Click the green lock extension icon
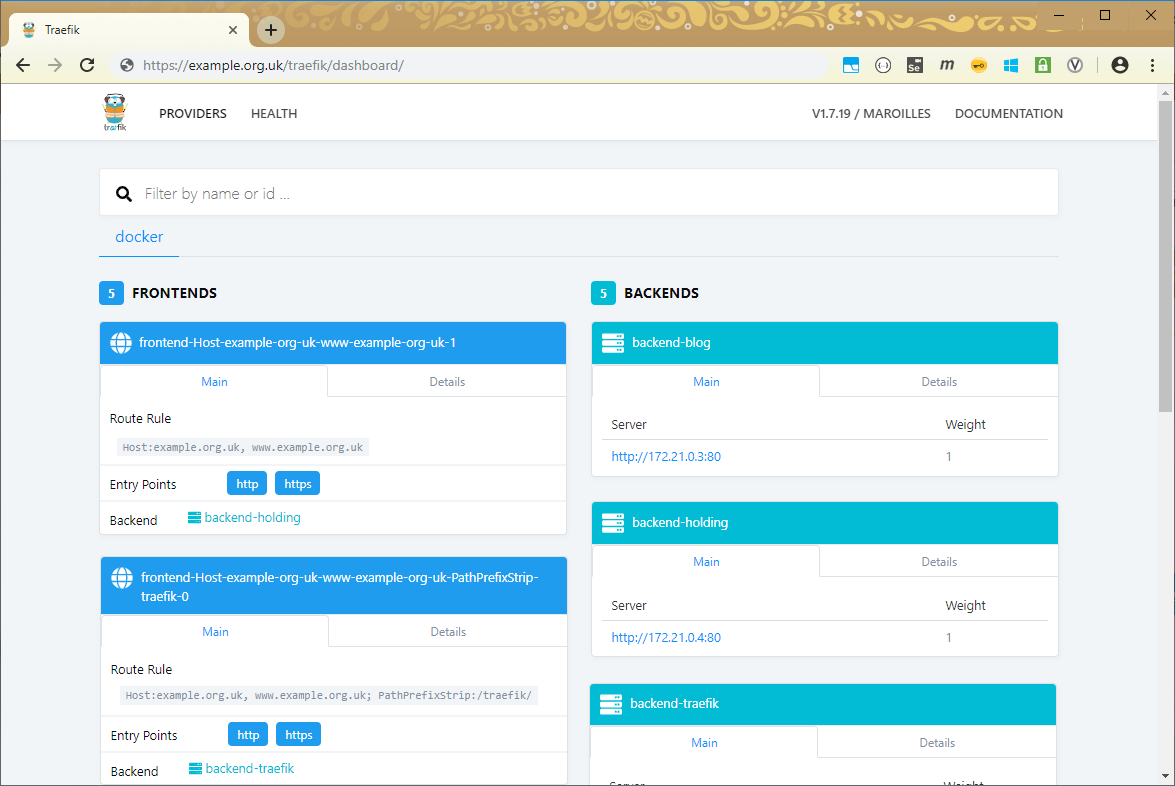Screen dimensions: 1175x786 pos(1042,65)
